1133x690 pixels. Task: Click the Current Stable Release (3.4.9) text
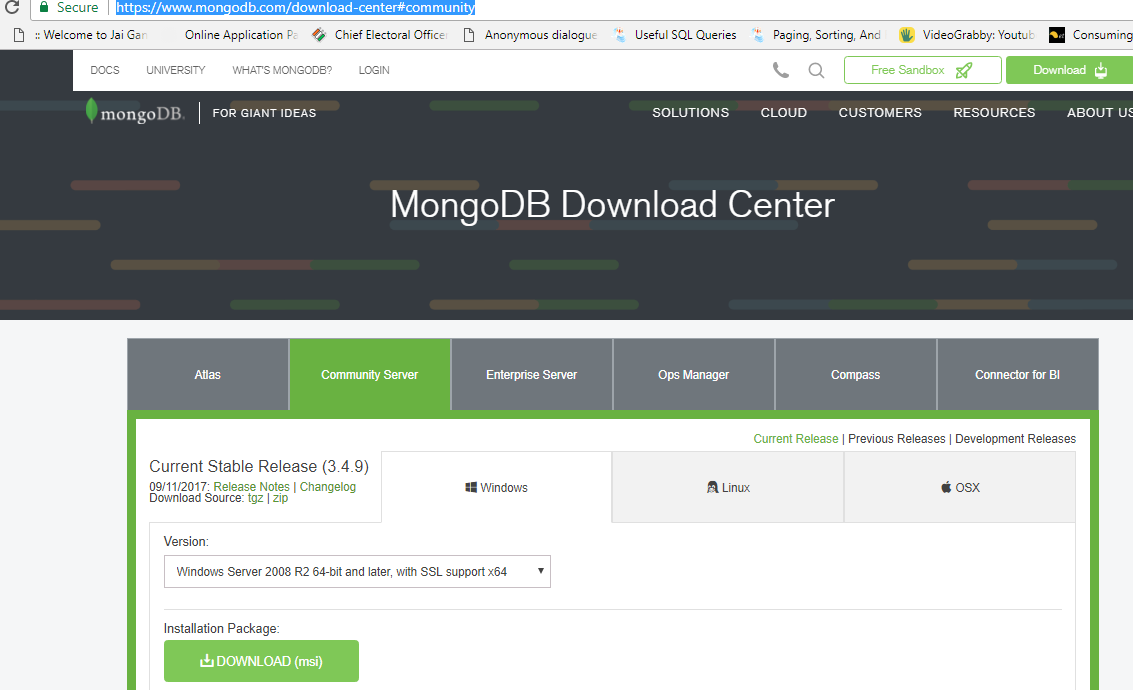coord(259,467)
